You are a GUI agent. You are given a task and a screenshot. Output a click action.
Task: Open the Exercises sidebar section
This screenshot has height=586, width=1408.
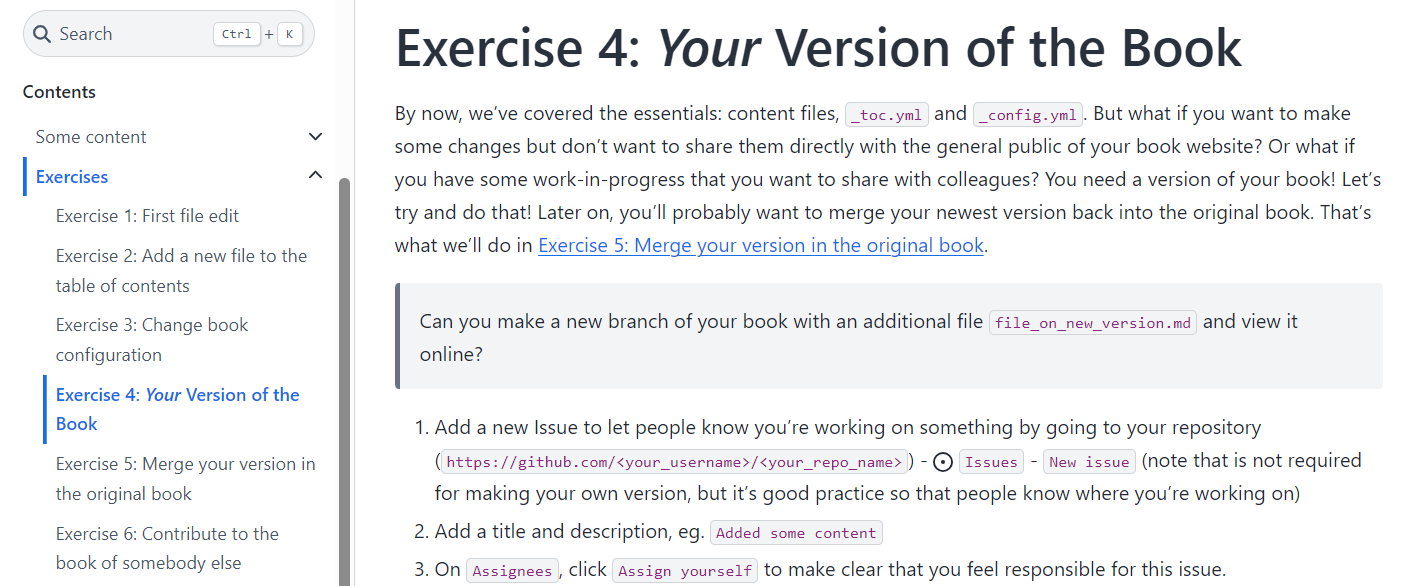72,177
